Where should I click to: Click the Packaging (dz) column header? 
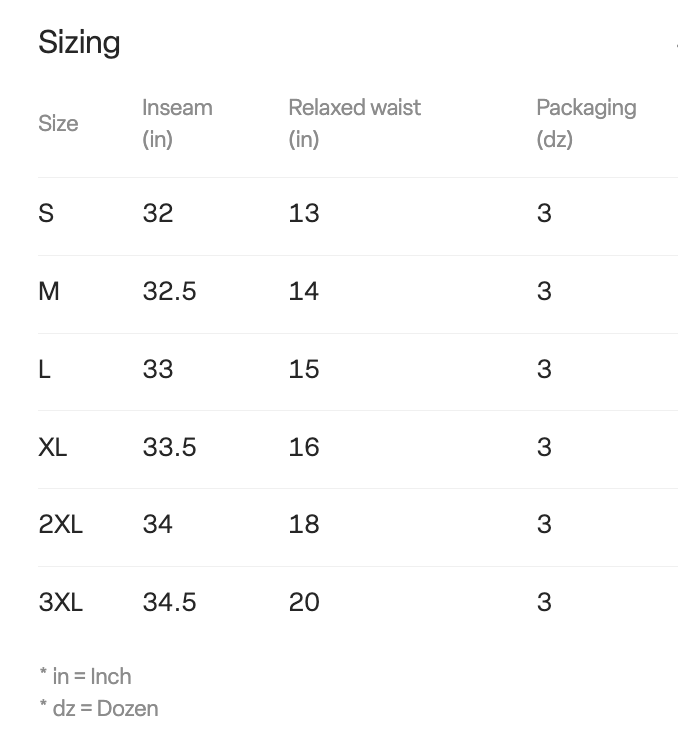point(585,123)
